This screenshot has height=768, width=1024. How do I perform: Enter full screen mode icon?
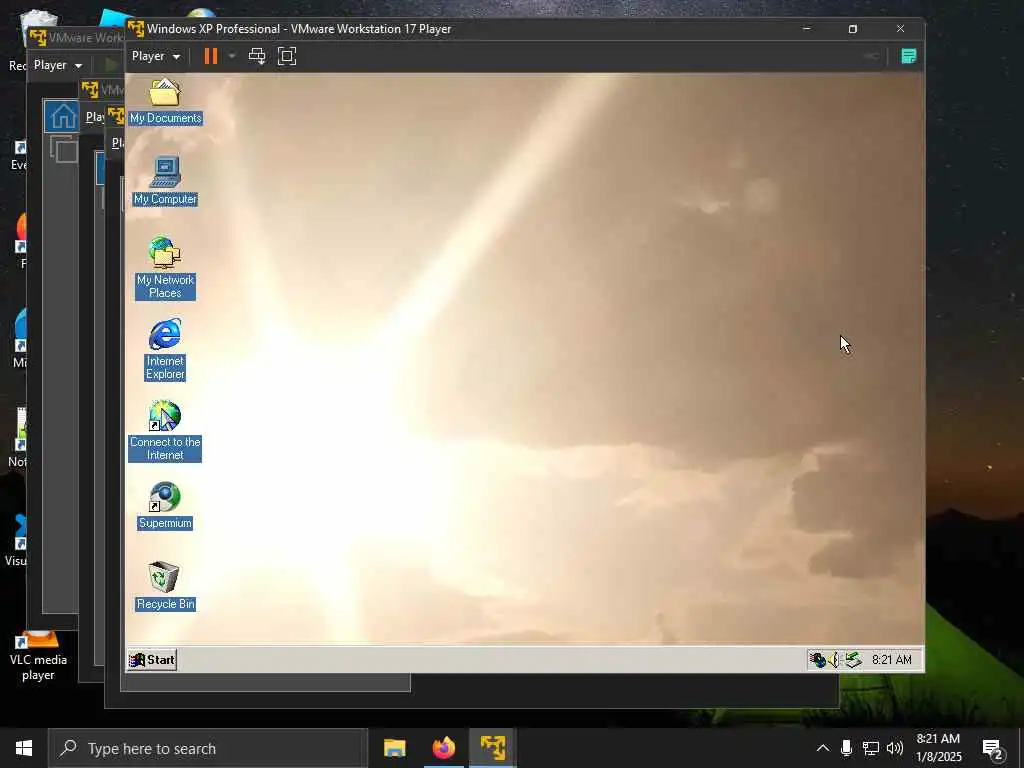click(x=287, y=56)
